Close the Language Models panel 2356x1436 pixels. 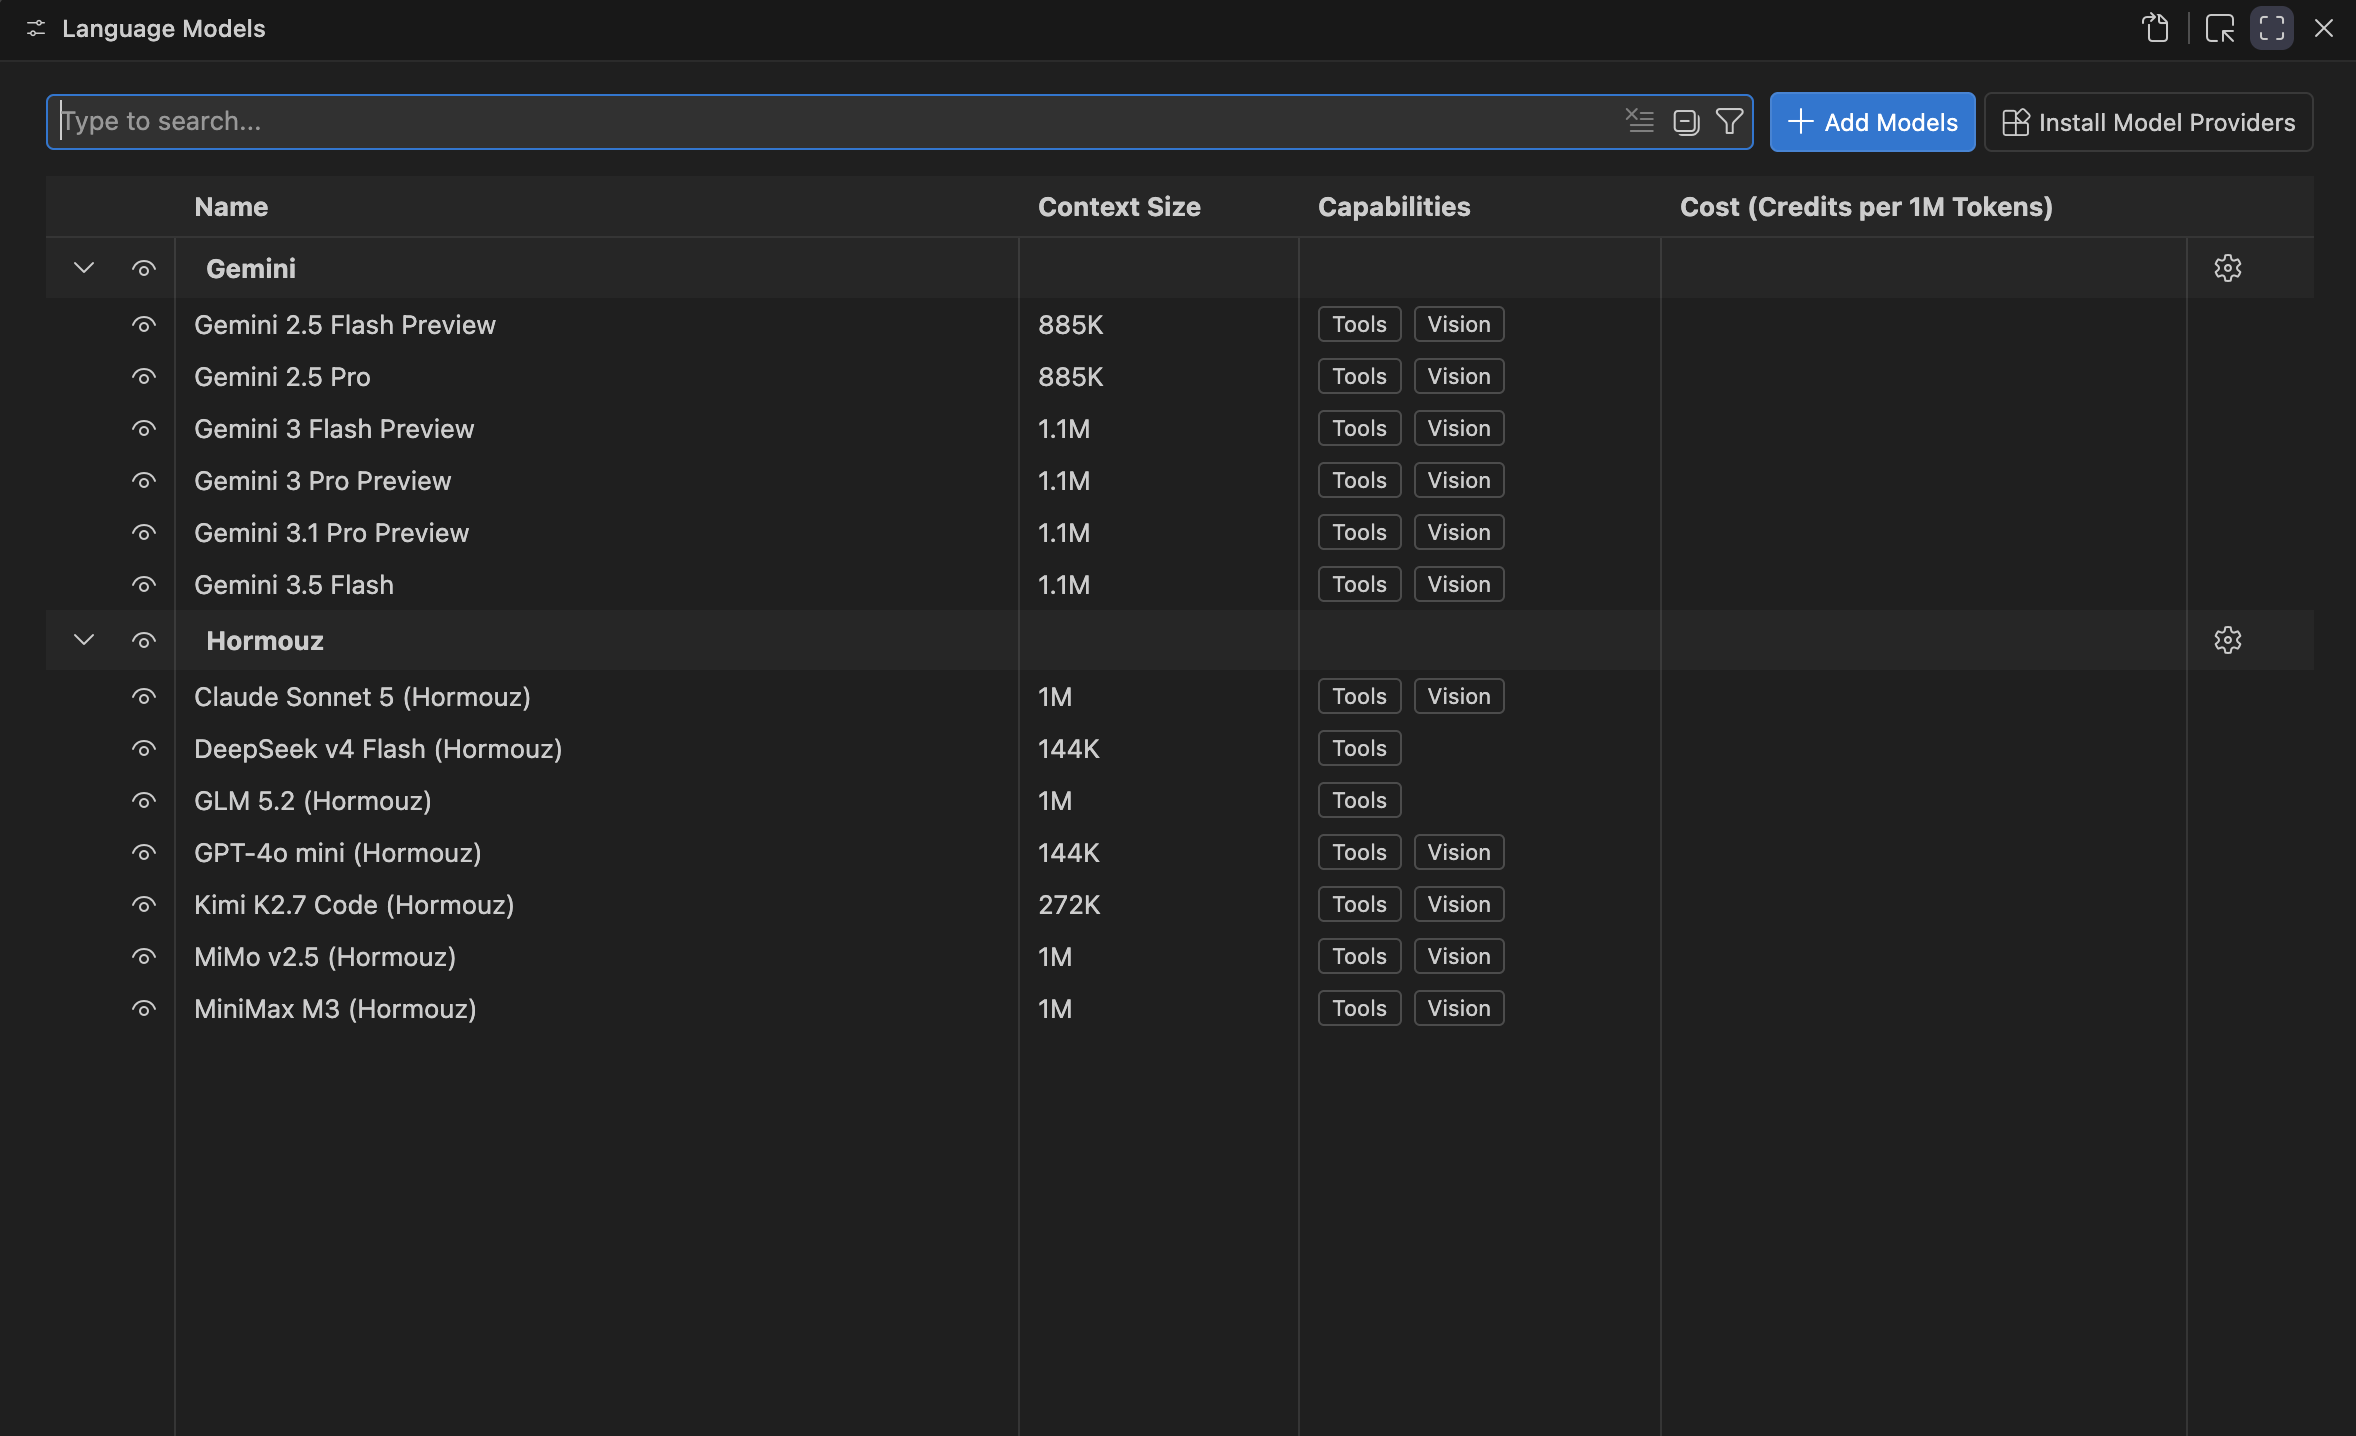2323,28
